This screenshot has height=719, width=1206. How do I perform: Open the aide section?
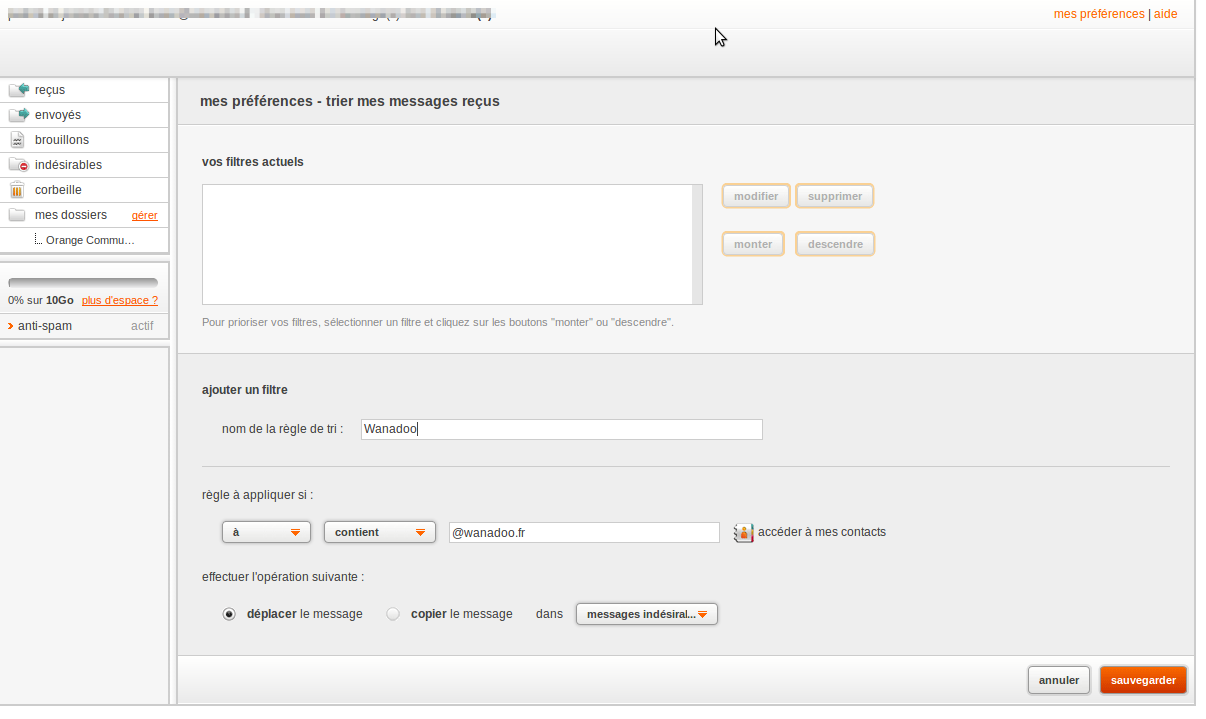pos(1166,14)
